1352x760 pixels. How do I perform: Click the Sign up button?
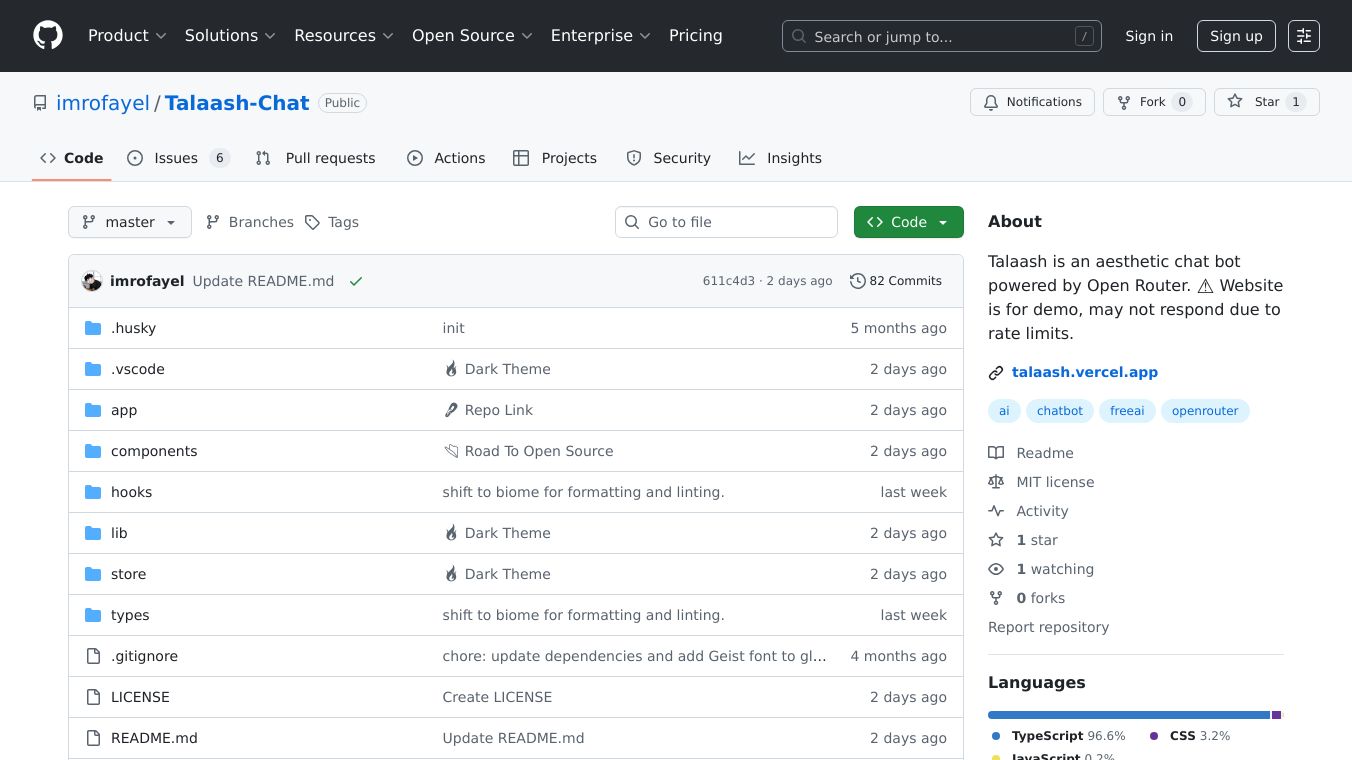pyautogui.click(x=1235, y=36)
